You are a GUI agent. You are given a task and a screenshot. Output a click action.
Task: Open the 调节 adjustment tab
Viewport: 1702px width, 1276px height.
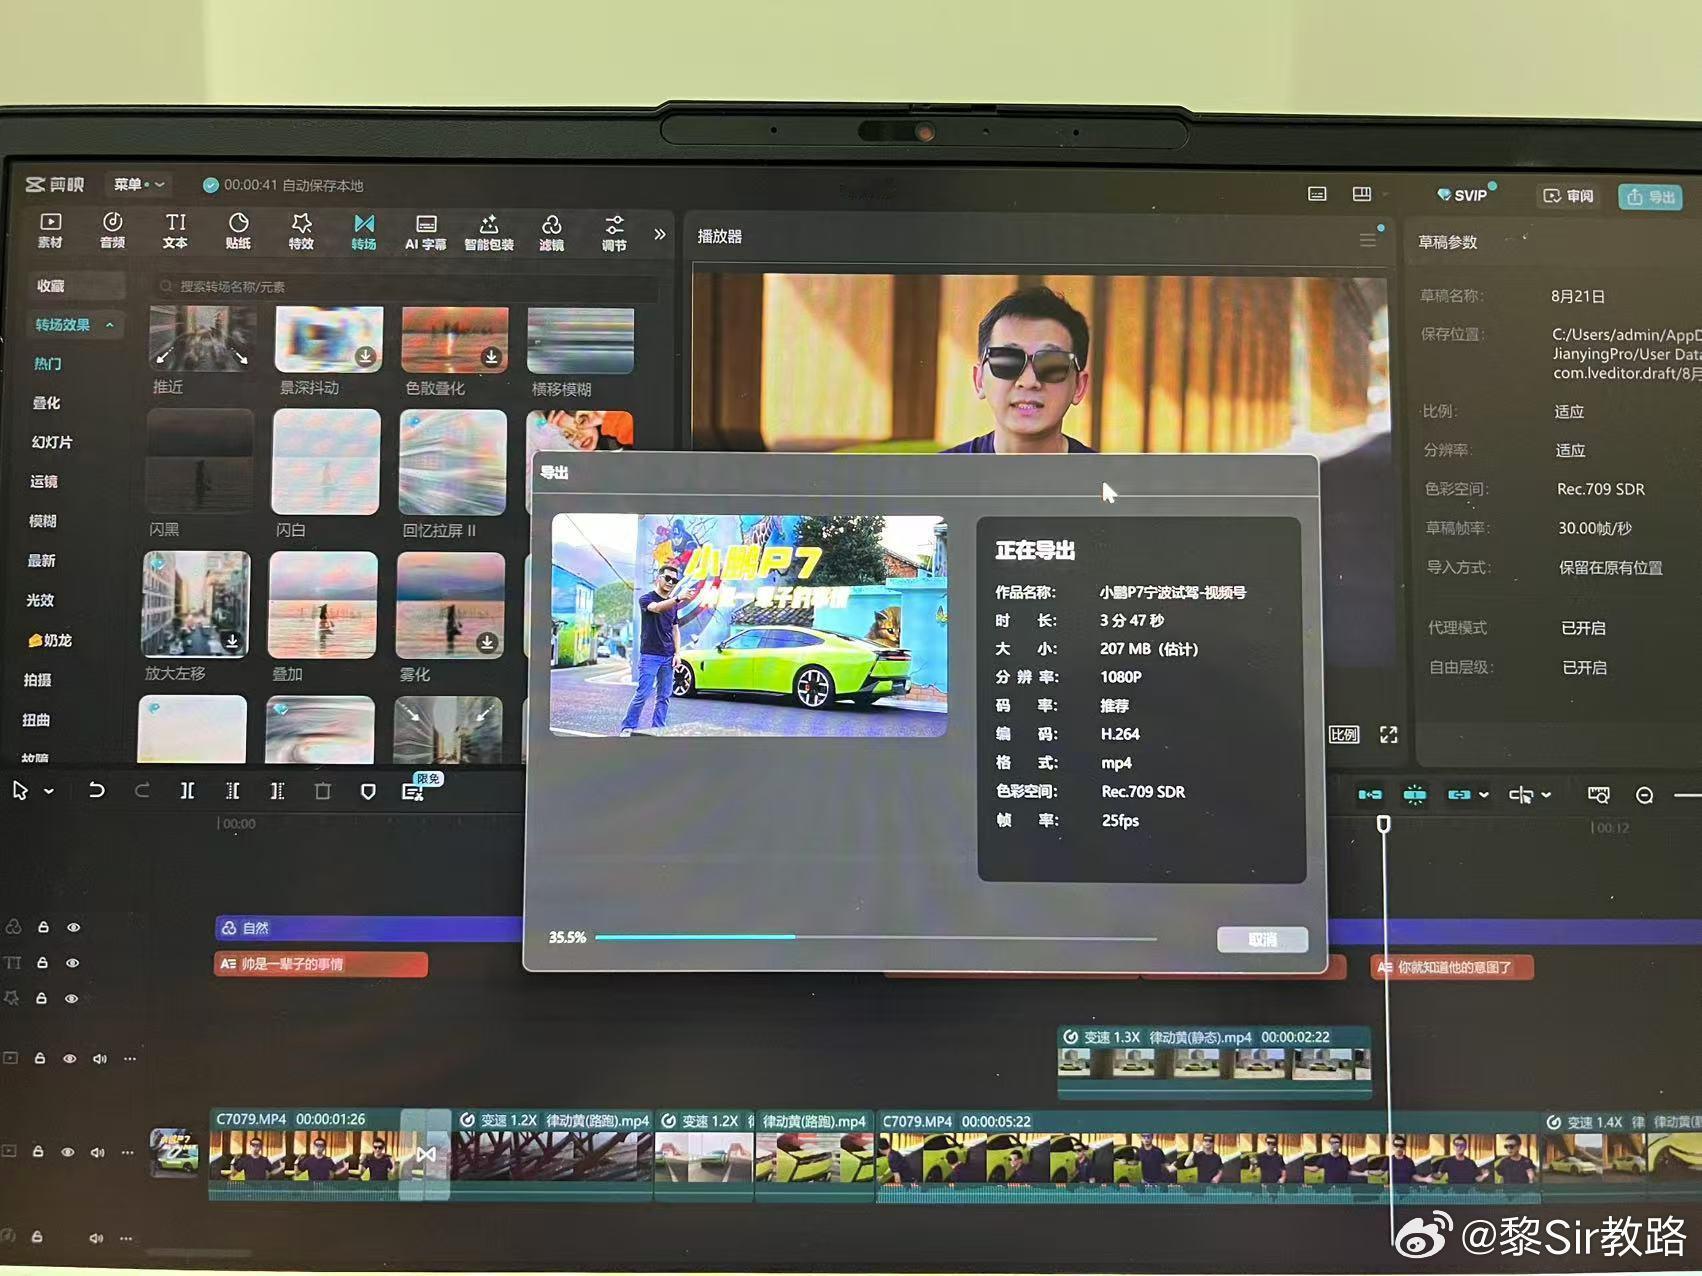pos(614,232)
